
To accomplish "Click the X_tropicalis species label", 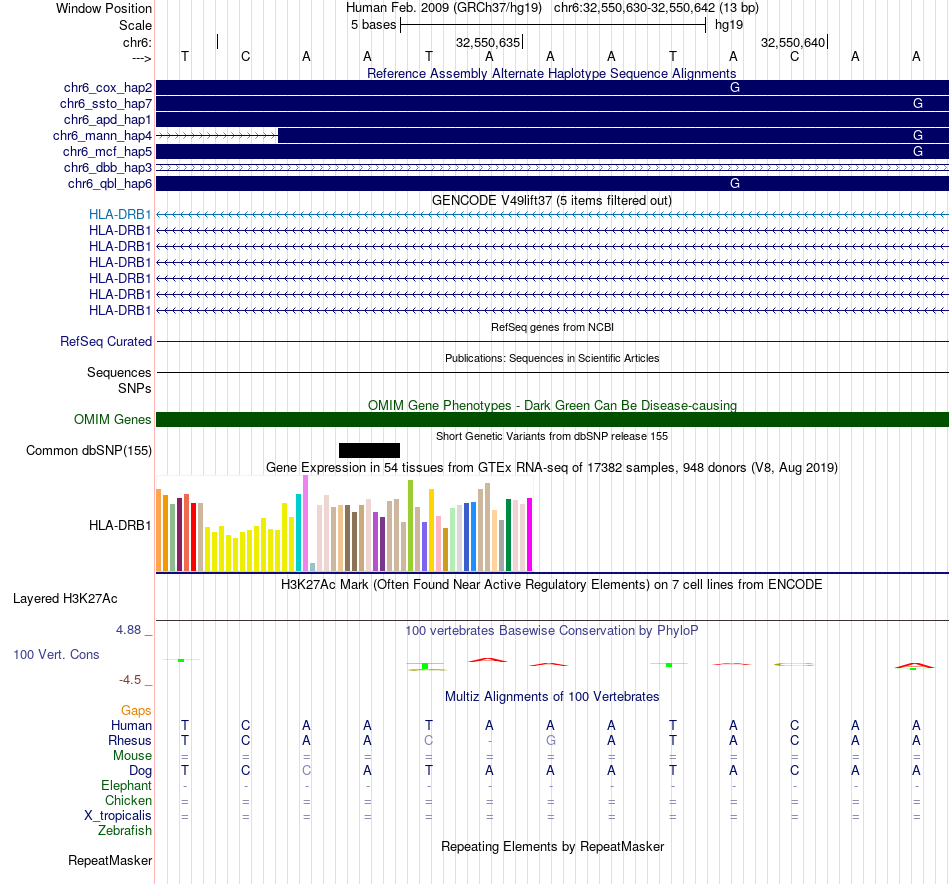I will (118, 816).
